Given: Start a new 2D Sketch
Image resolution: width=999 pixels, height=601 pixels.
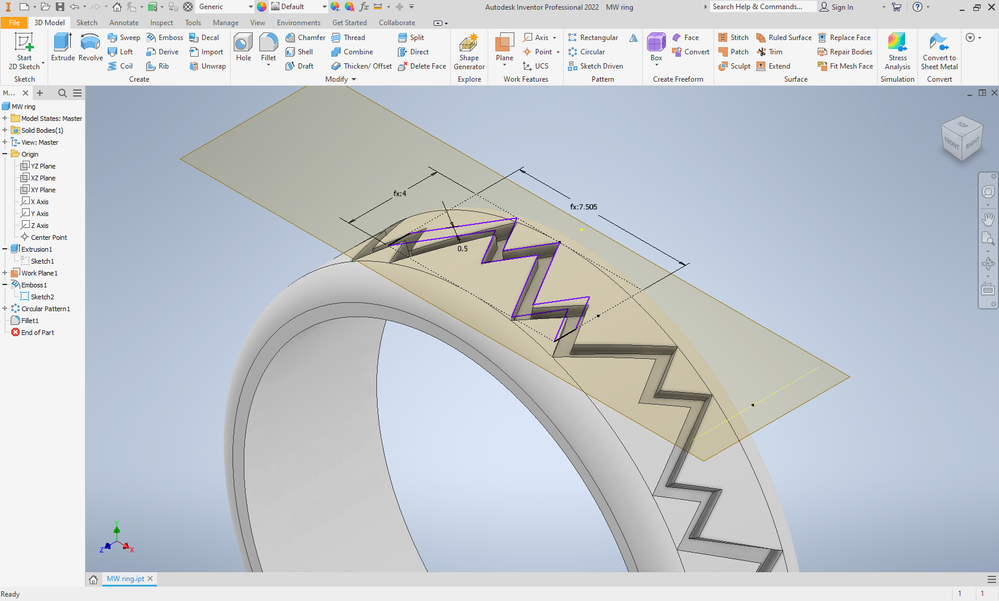Looking at the screenshot, I should click(x=24, y=51).
